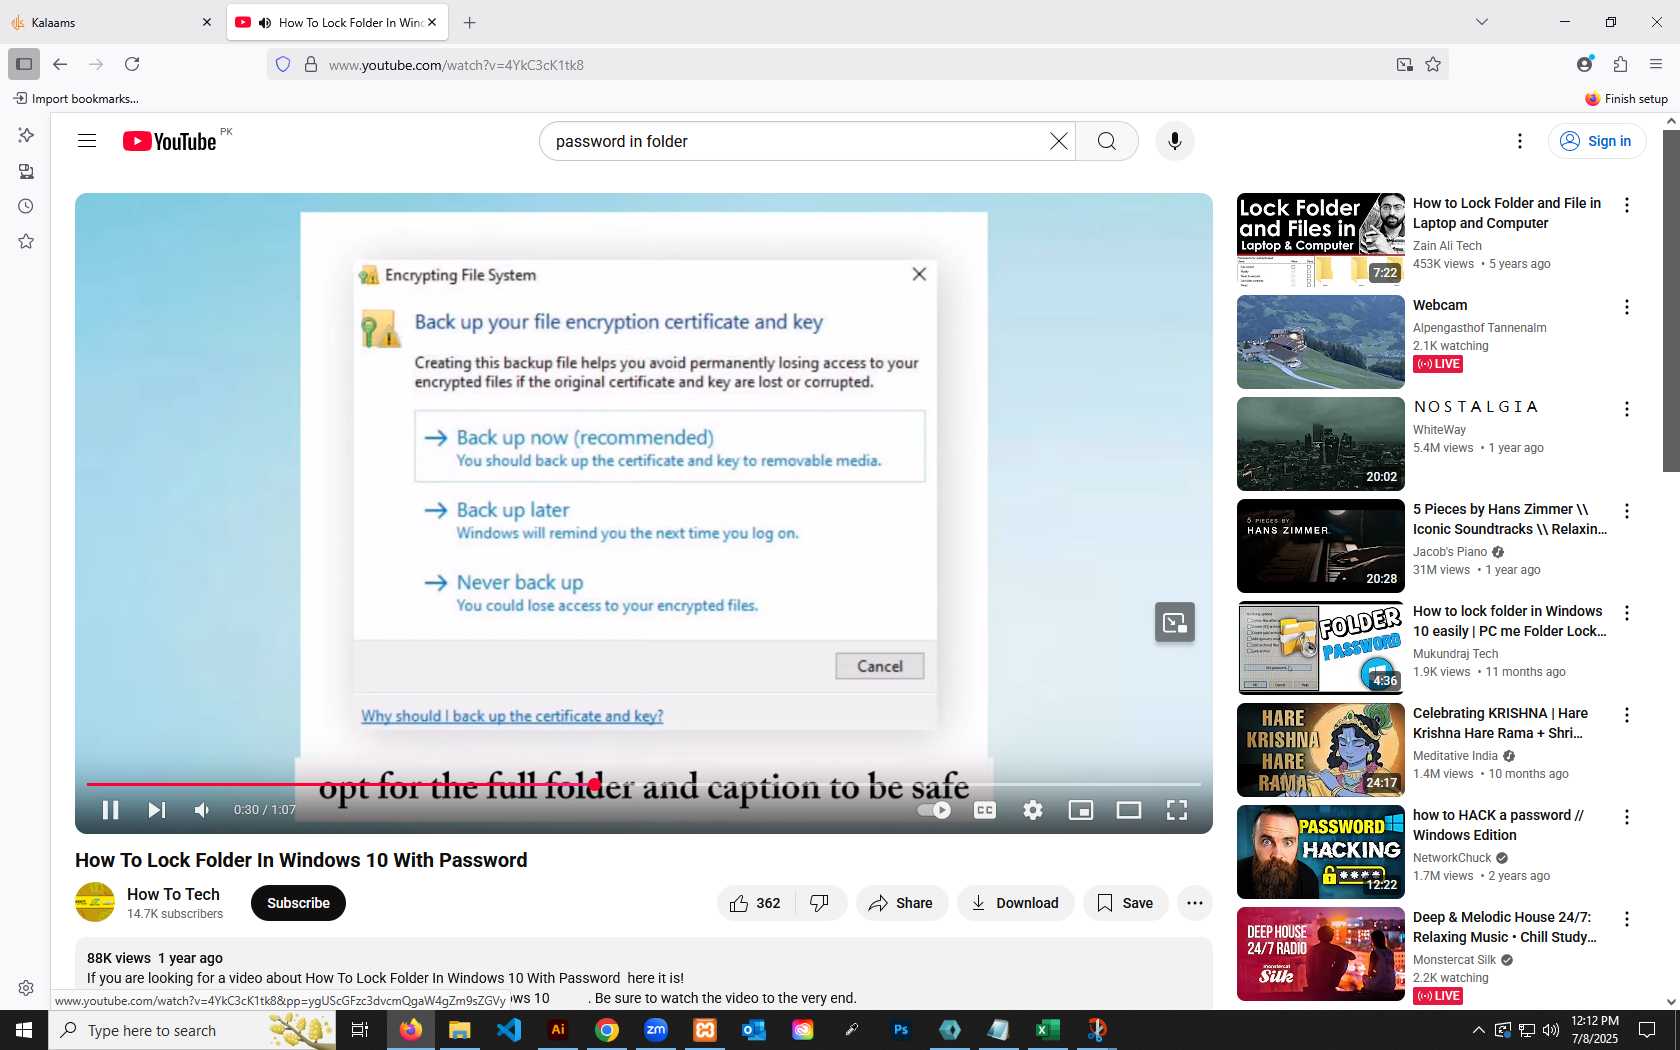Click Import bookmarks toolbar item
Screen dimensions: 1680x1050
(76, 98)
